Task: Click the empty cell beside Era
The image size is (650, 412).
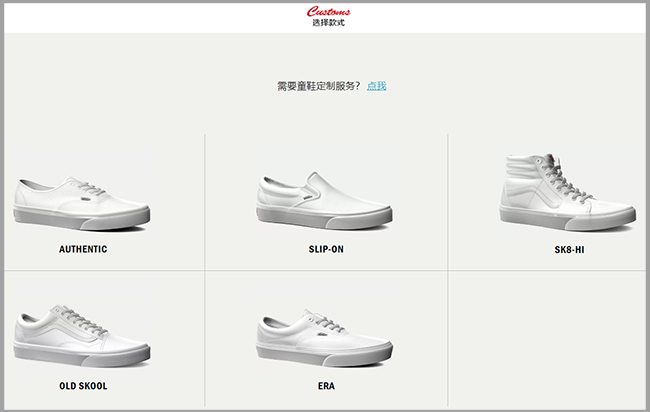Action: coord(547,339)
